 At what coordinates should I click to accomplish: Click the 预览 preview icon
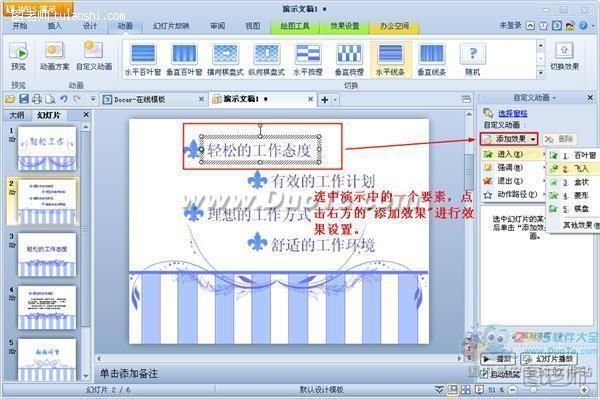click(18, 56)
